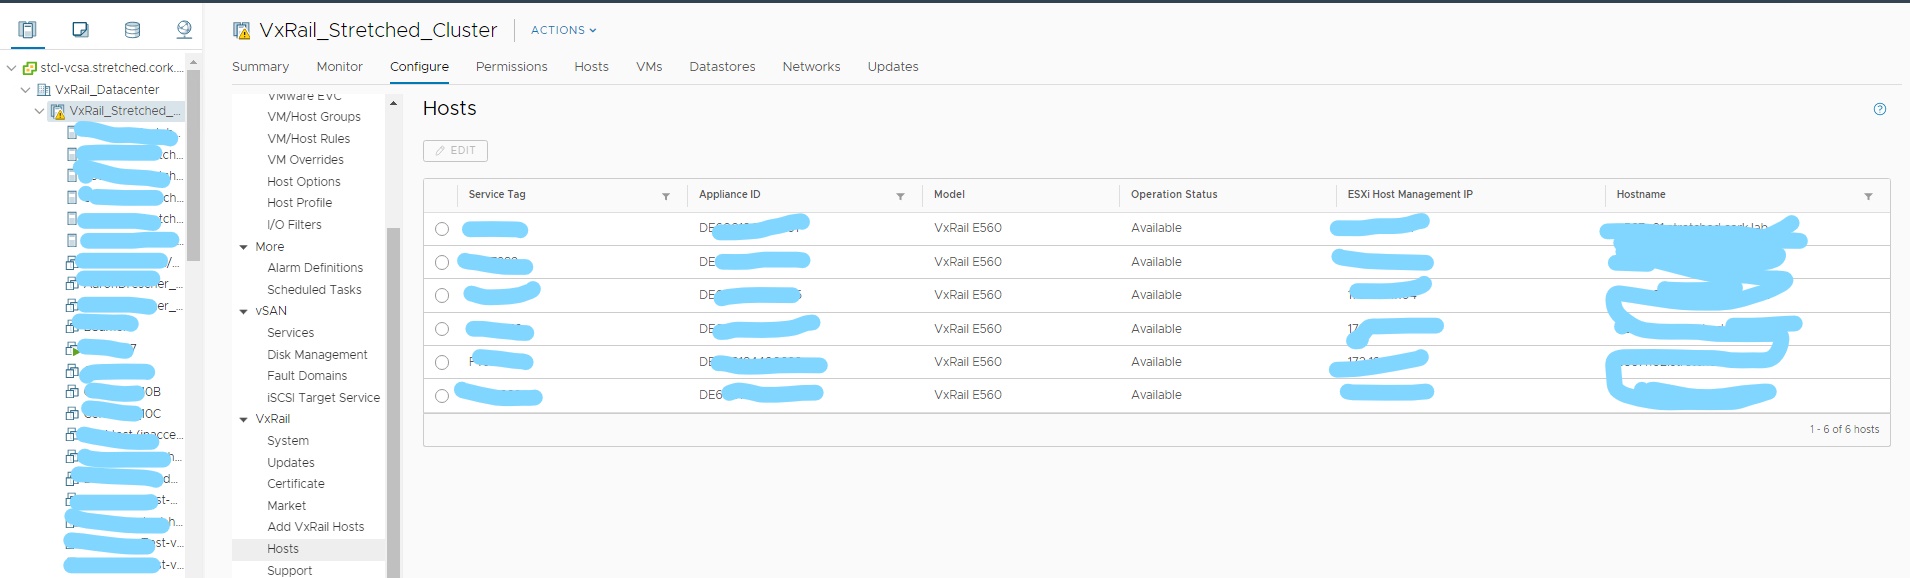1910x578 pixels.
Task: Collapse the More section in Configure menu
Action: [243, 247]
